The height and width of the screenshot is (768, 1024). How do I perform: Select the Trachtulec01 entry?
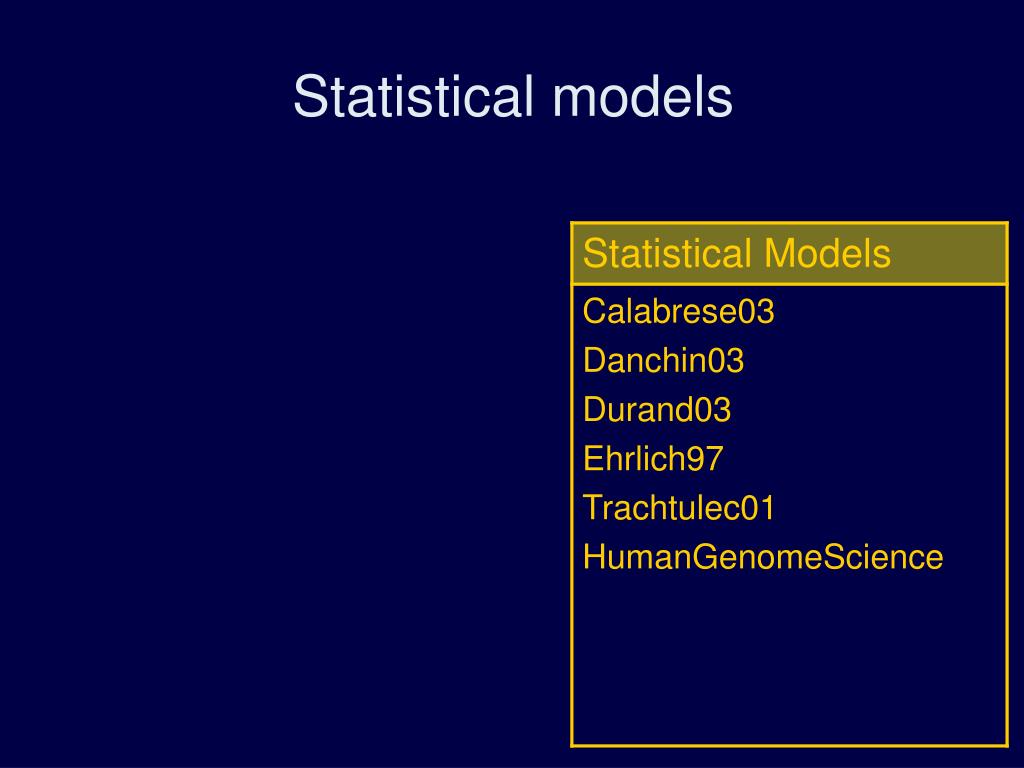[679, 507]
